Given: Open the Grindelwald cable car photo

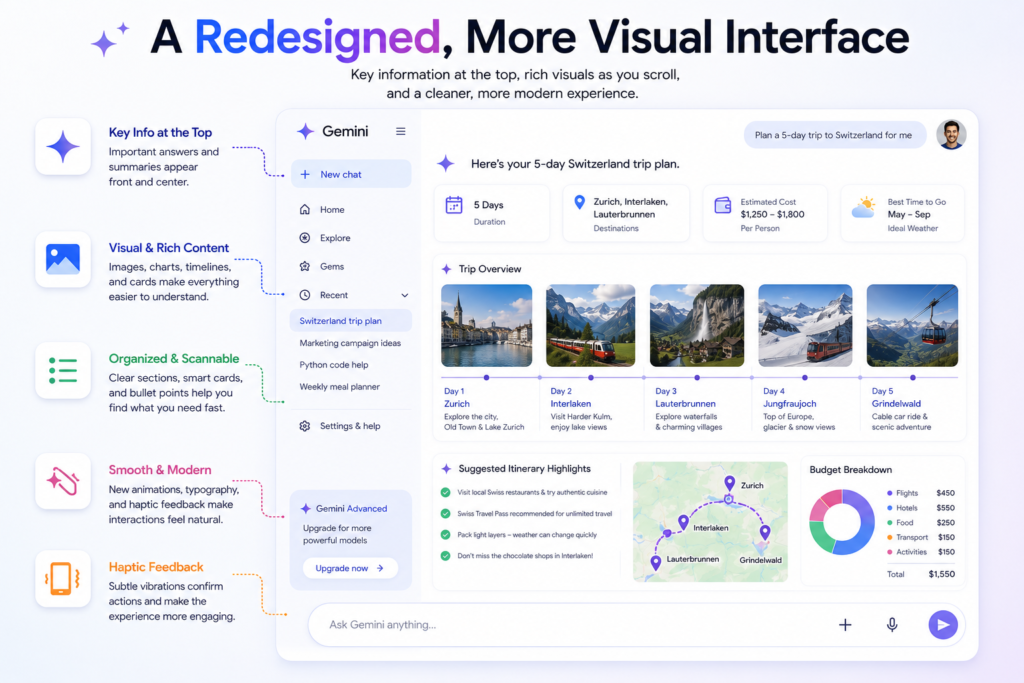Looking at the screenshot, I should (x=912, y=325).
